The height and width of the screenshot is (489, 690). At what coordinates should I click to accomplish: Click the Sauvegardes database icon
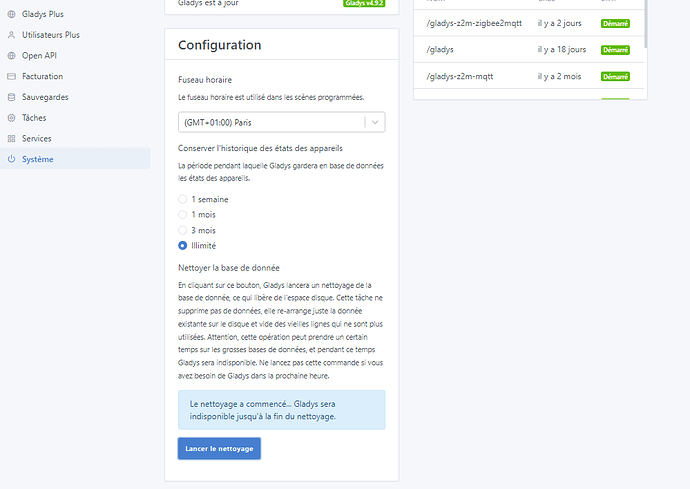11,97
